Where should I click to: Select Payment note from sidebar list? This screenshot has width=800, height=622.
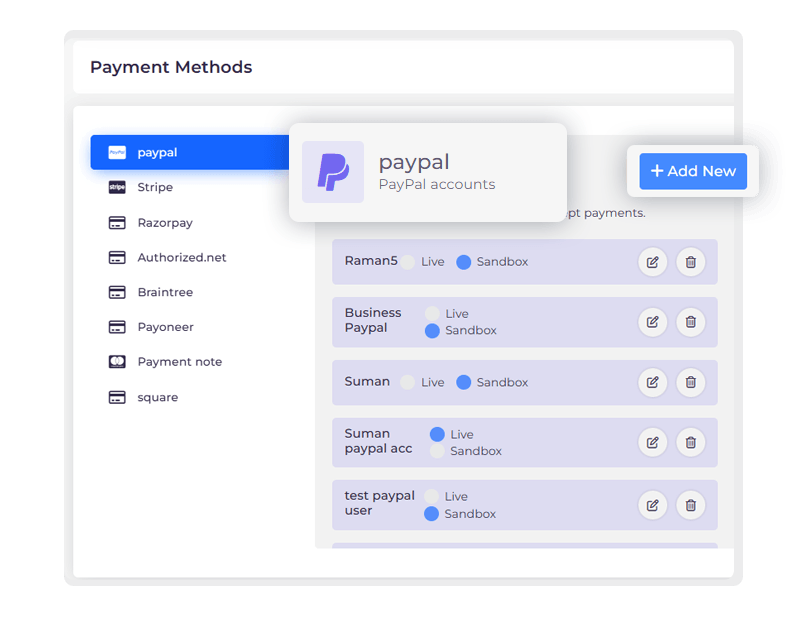pyautogui.click(x=179, y=362)
